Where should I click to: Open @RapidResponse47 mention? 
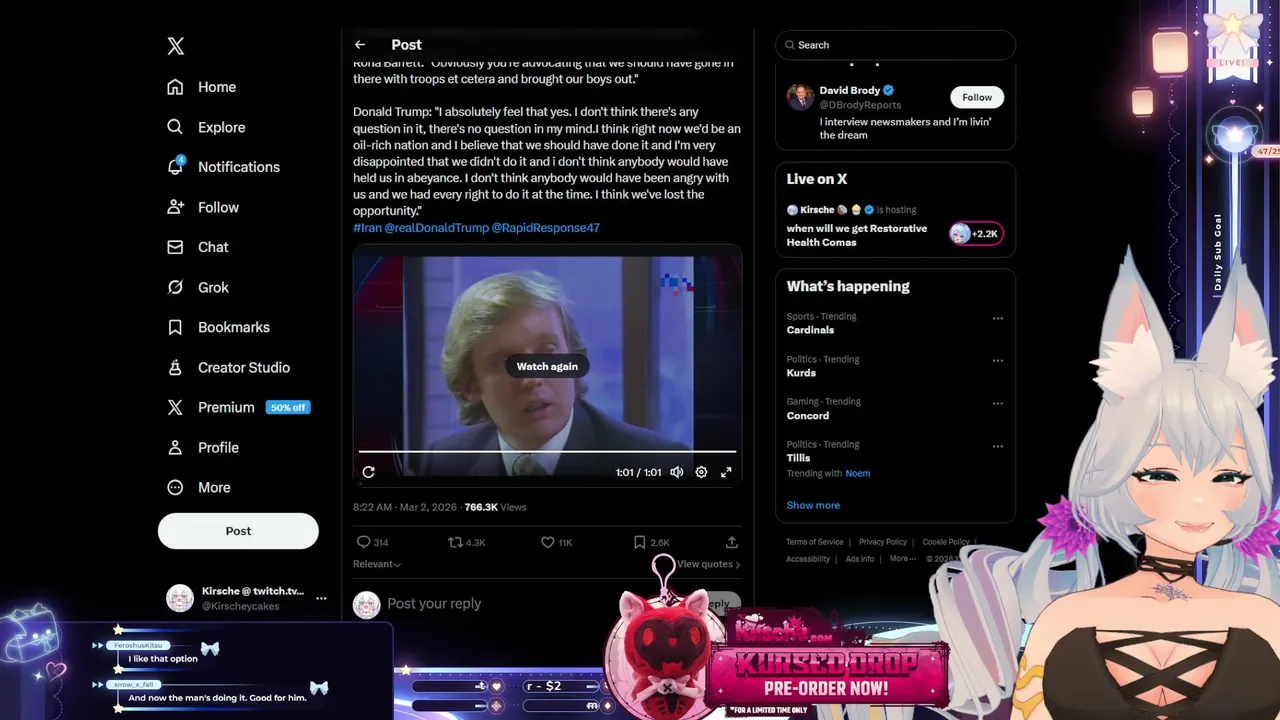(x=546, y=228)
